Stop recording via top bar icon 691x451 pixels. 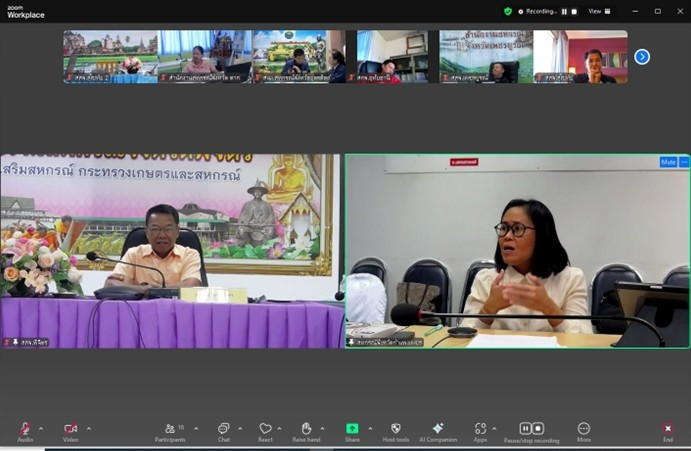click(x=574, y=12)
